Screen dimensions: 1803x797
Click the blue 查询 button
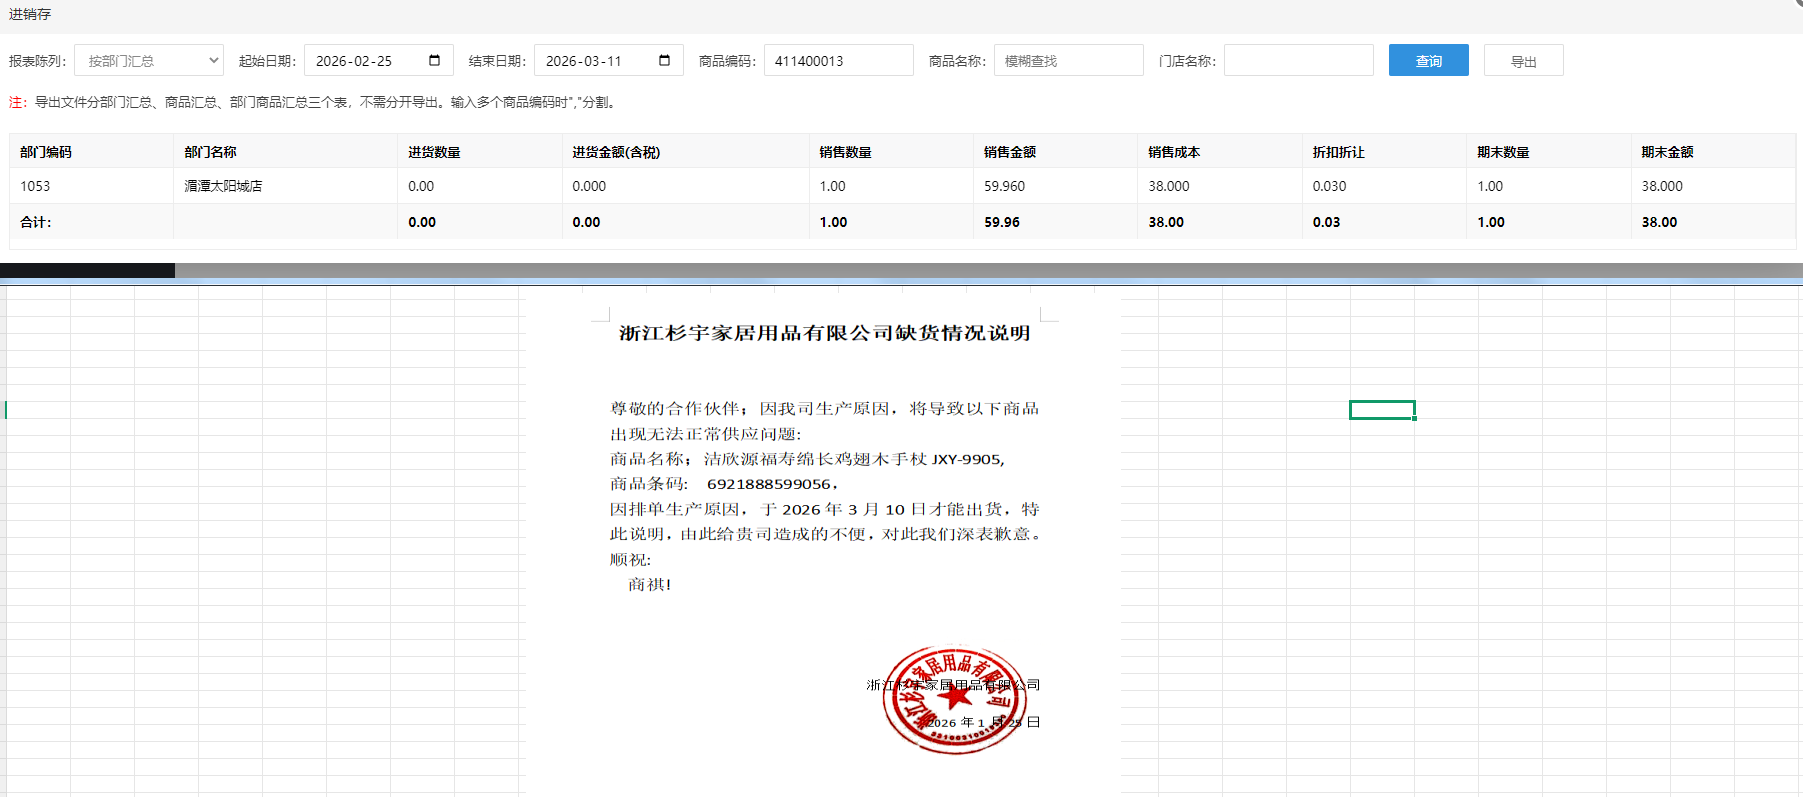[1428, 61]
